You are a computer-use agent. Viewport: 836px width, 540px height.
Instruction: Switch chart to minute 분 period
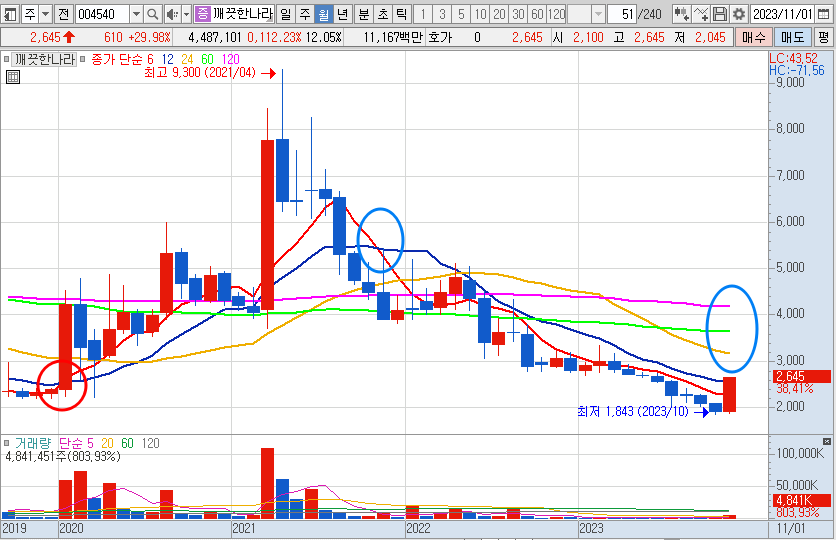pos(364,14)
